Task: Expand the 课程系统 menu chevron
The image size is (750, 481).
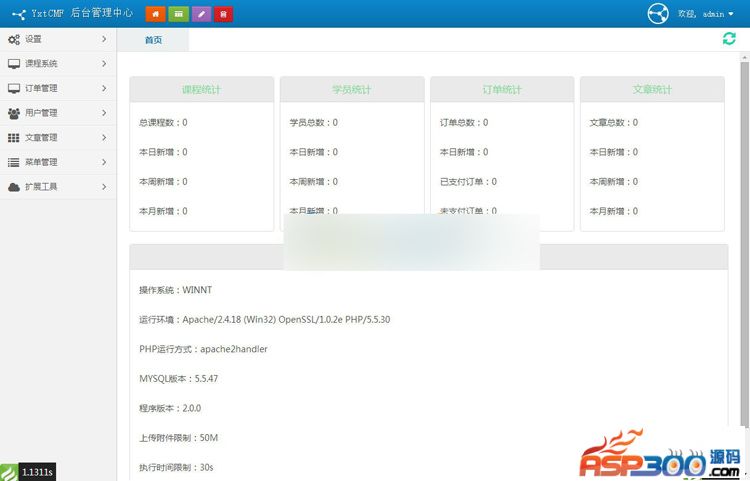Action: pyautogui.click(x=104, y=64)
